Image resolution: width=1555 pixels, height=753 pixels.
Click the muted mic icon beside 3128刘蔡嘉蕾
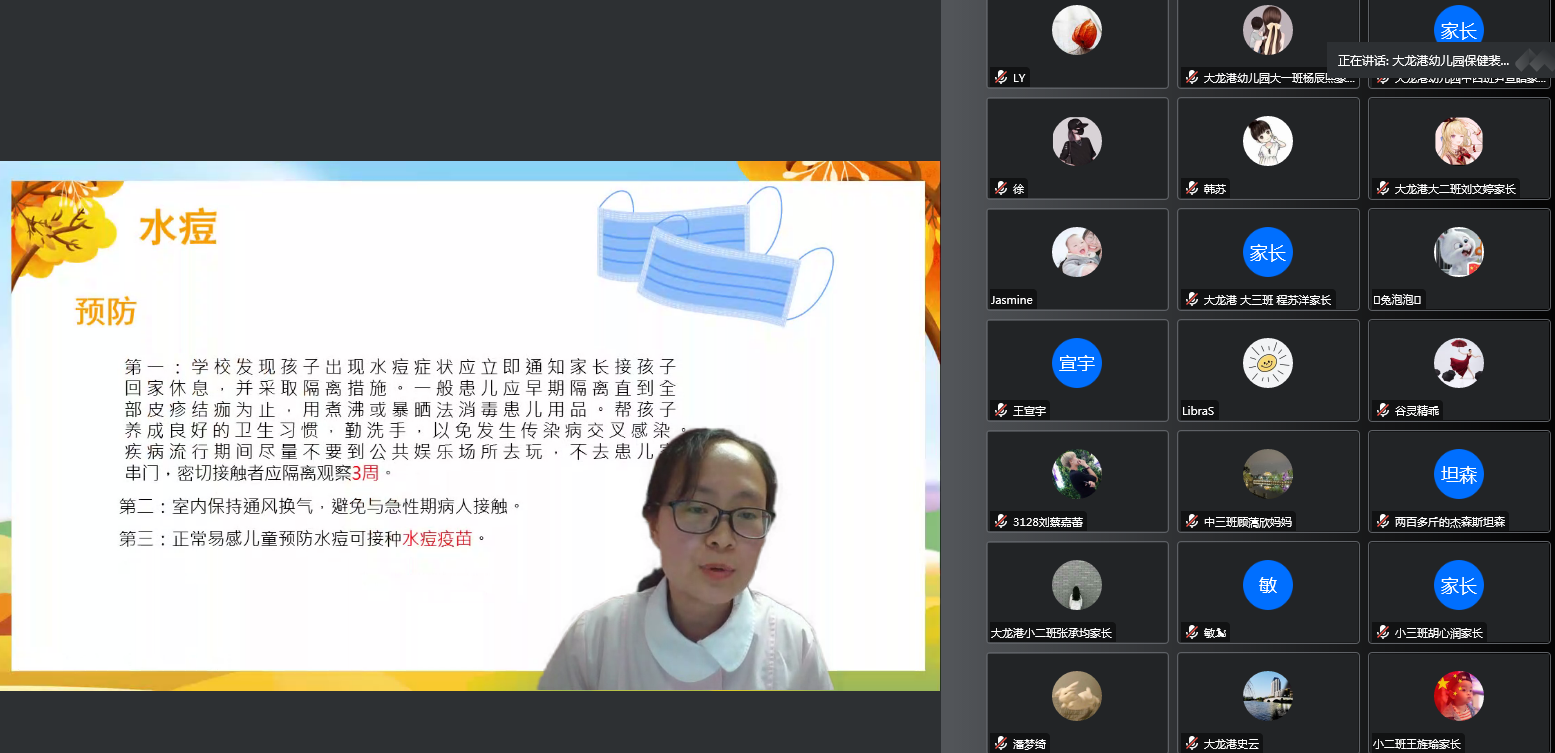click(x=1001, y=521)
